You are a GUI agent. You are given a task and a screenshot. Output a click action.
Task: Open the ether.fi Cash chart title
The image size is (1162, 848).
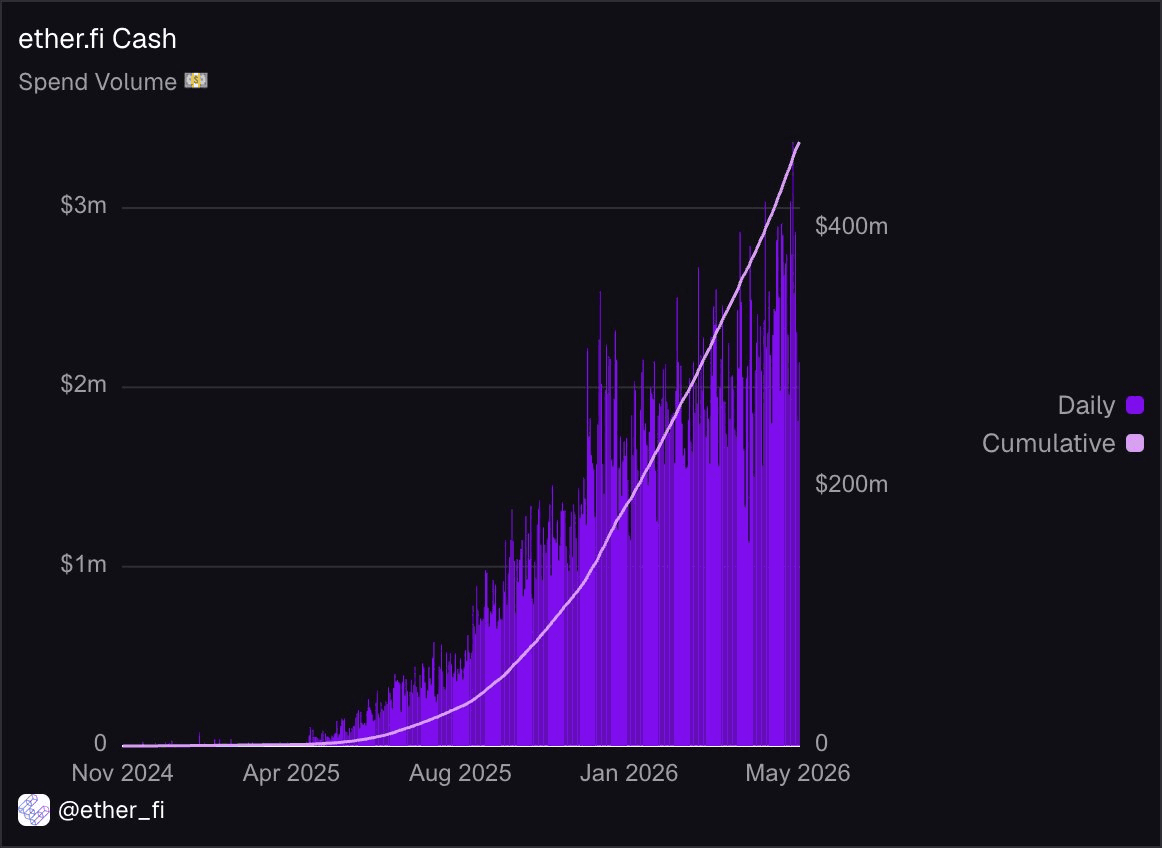97,39
